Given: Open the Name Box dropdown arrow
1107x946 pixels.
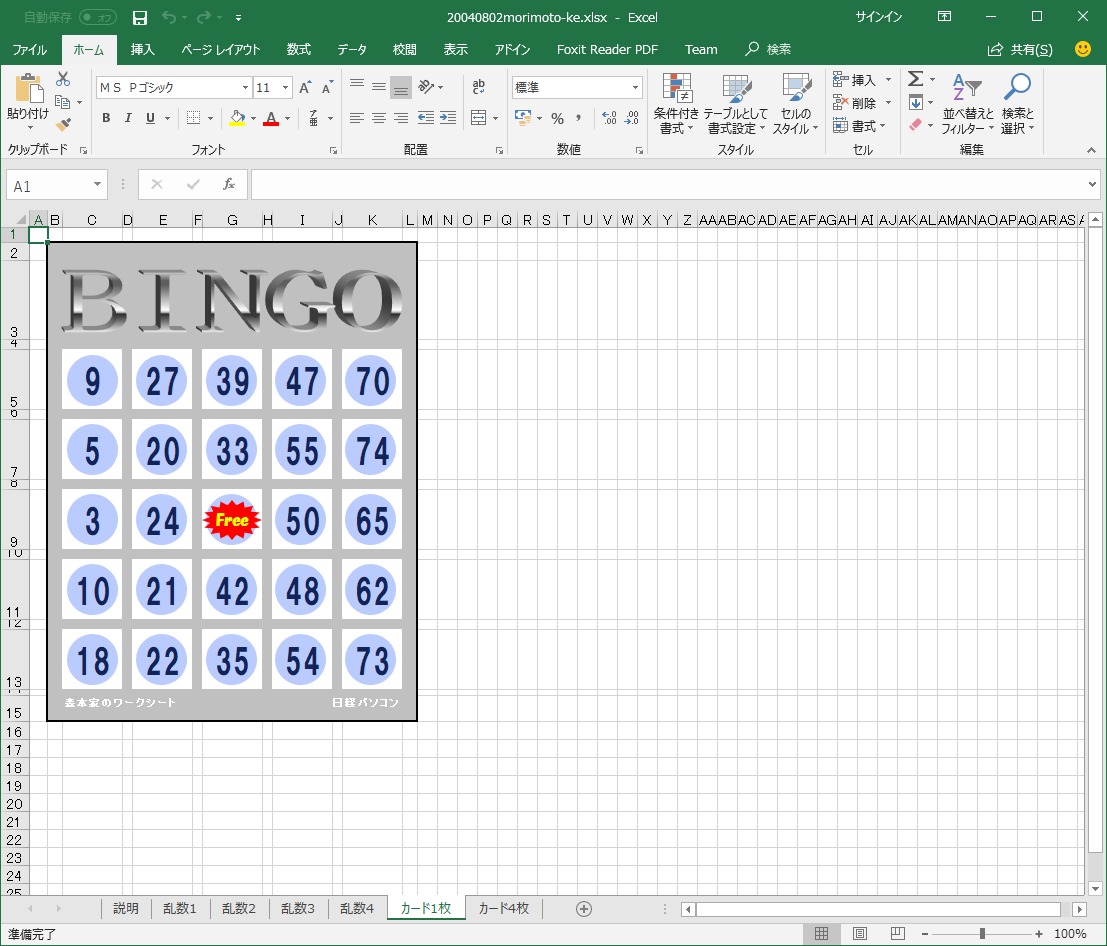Looking at the screenshot, I should click(97, 185).
